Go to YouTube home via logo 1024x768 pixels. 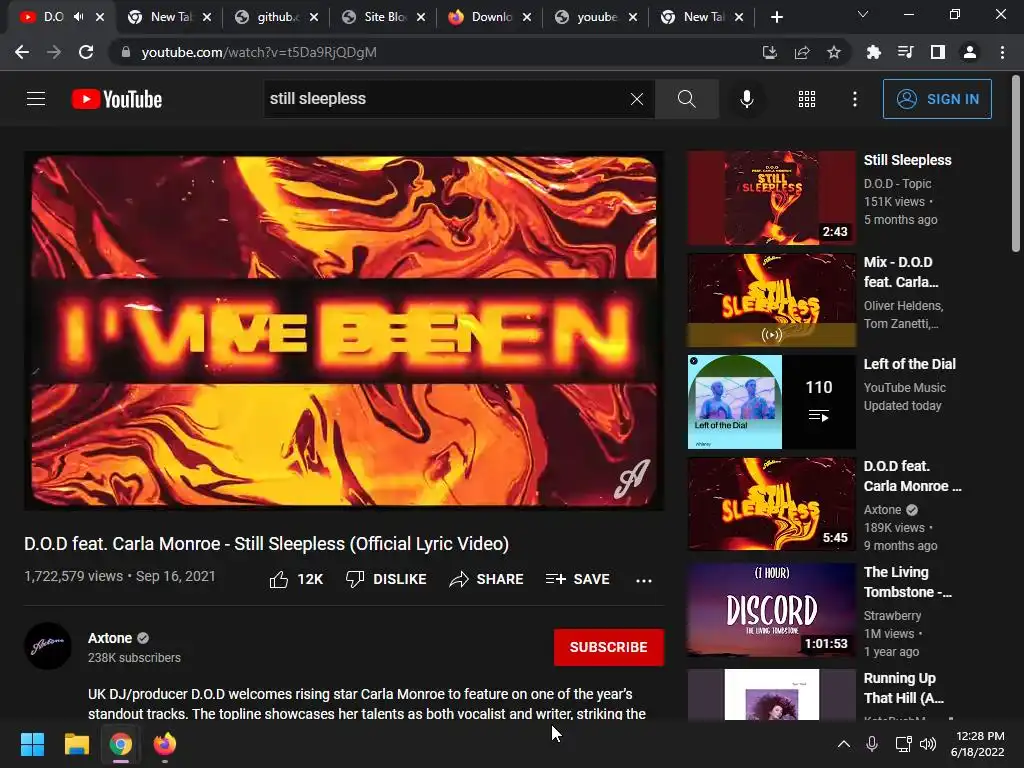pyautogui.click(x=117, y=99)
